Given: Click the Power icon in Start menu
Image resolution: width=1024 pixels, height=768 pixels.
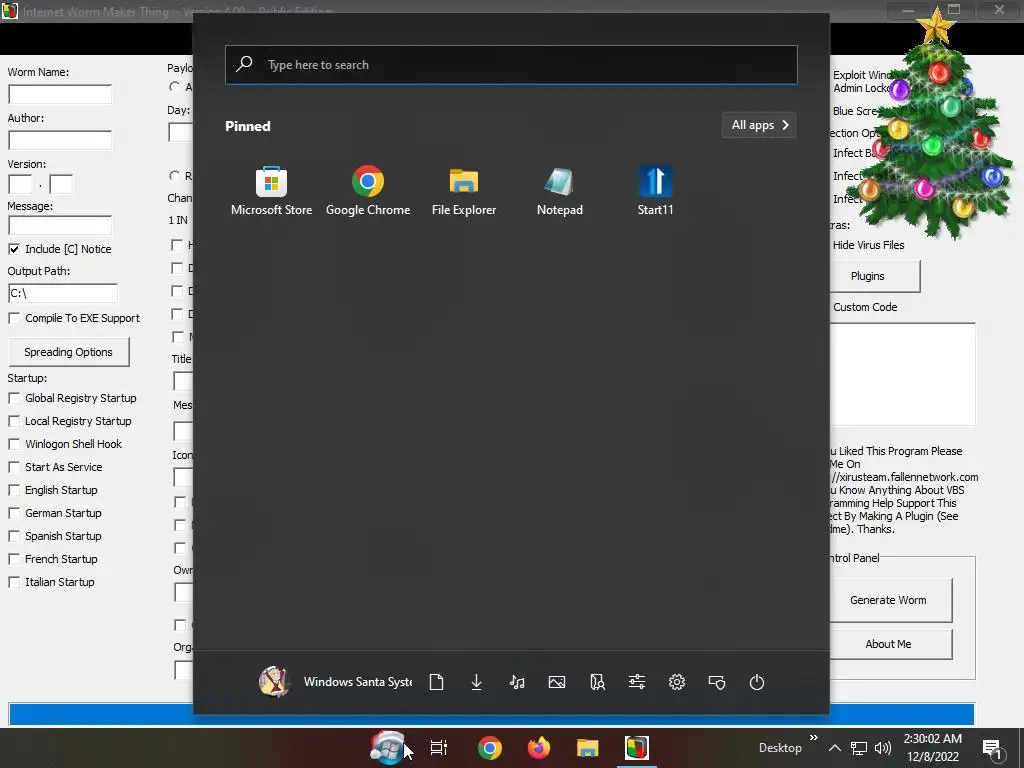Looking at the screenshot, I should pyautogui.click(x=756, y=682).
